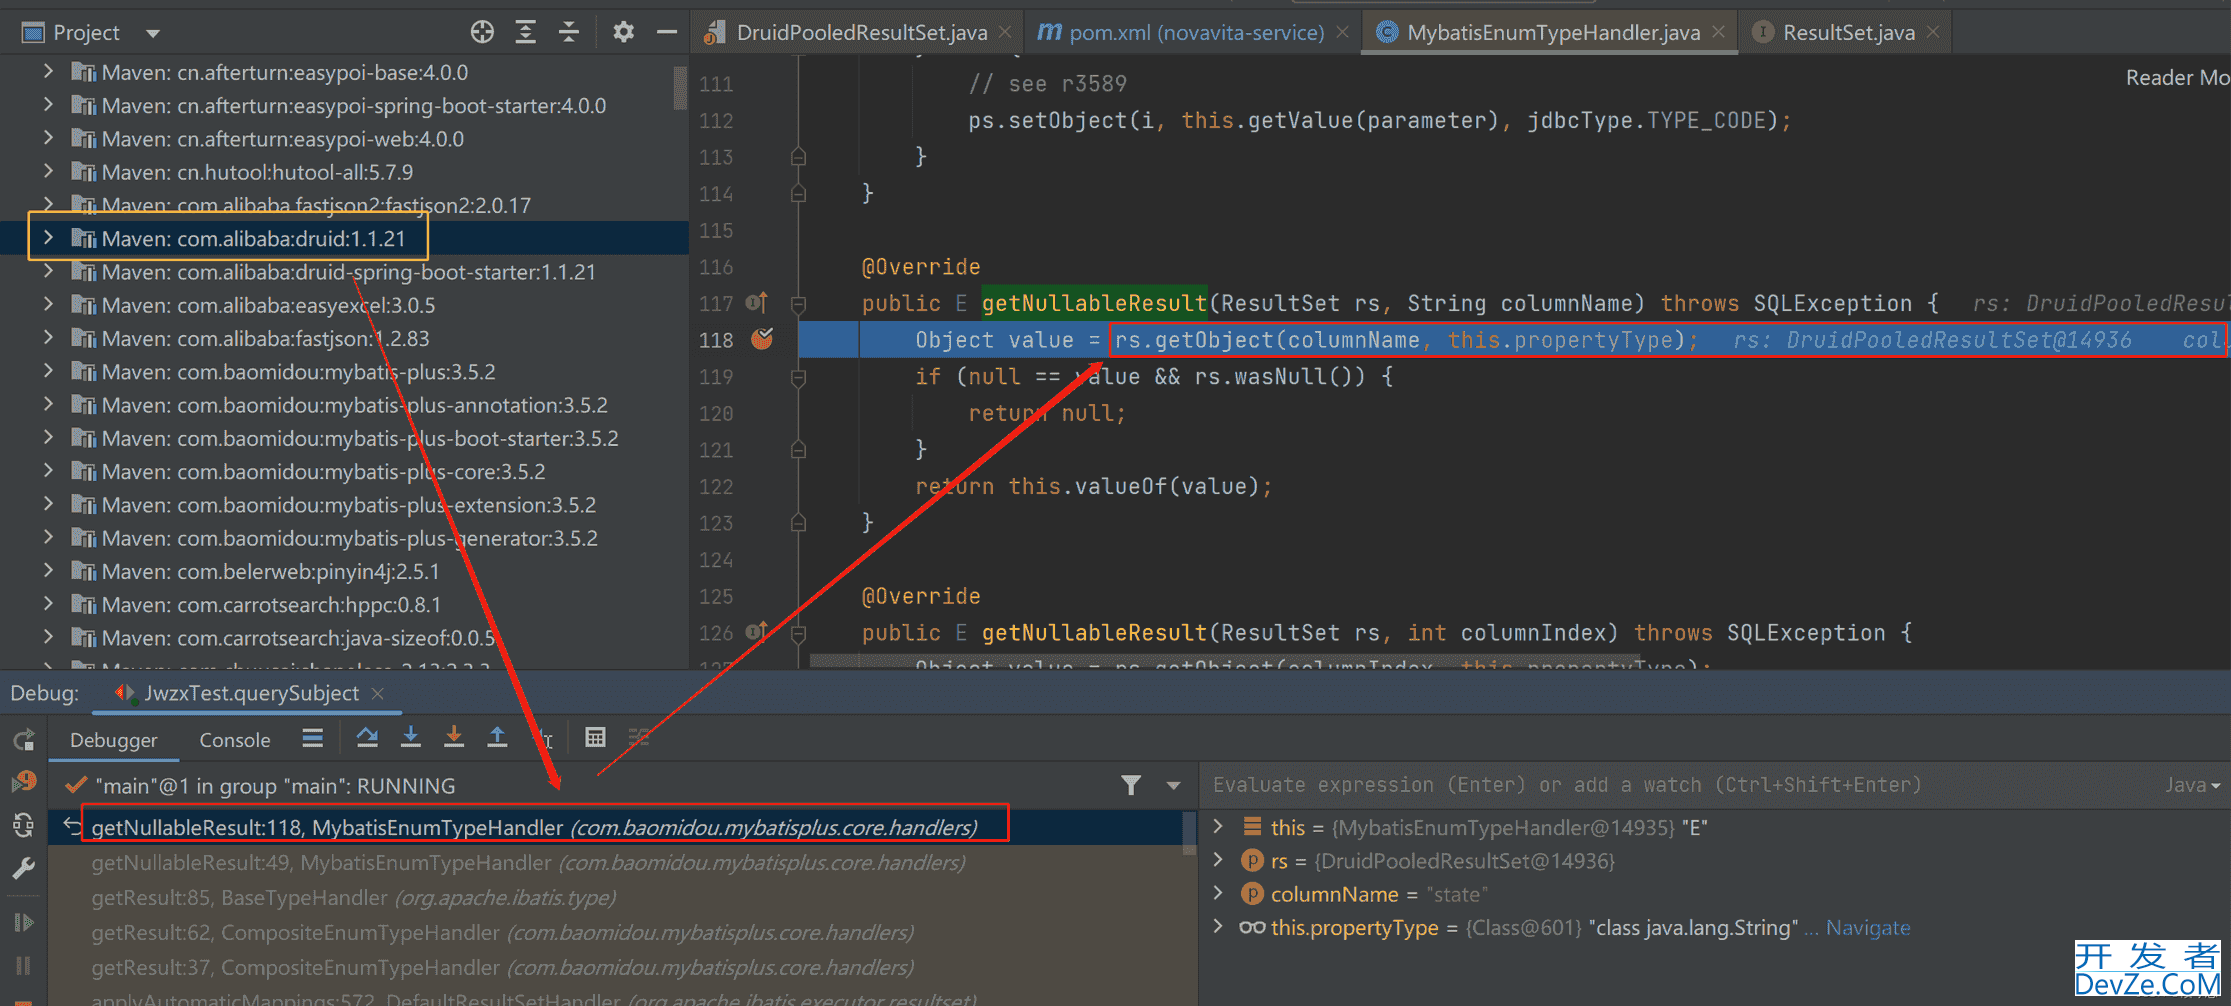Toggle code fold marker at line 114
Image resolution: width=2231 pixels, height=1006 pixels.
pyautogui.click(x=798, y=194)
